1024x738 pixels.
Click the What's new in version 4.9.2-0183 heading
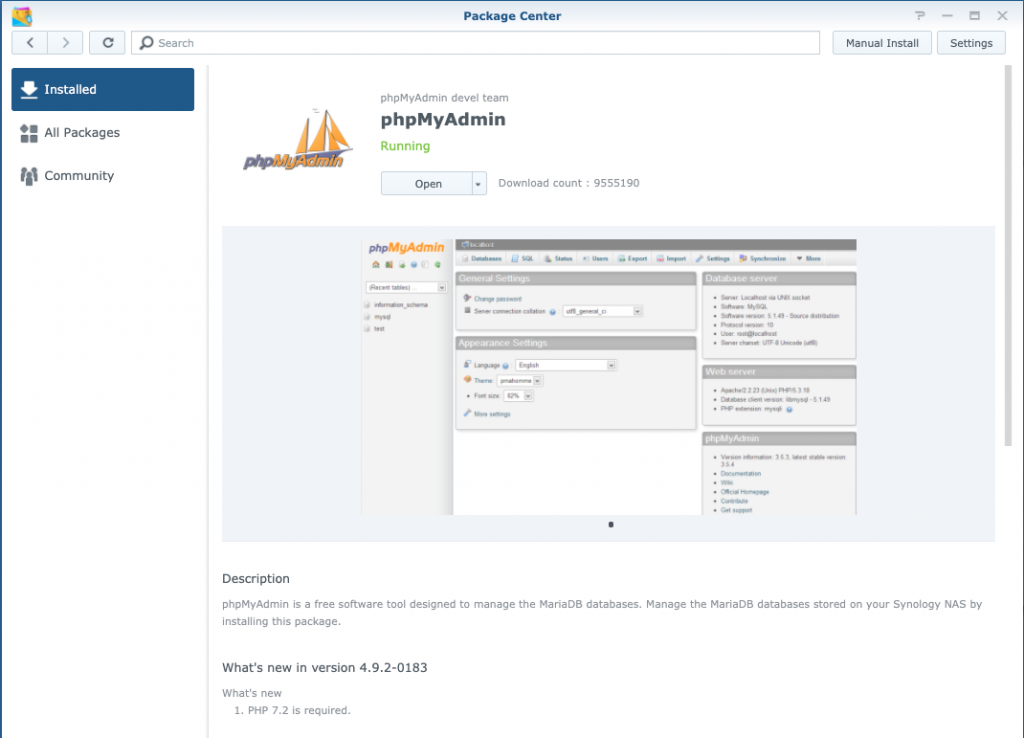coord(325,667)
